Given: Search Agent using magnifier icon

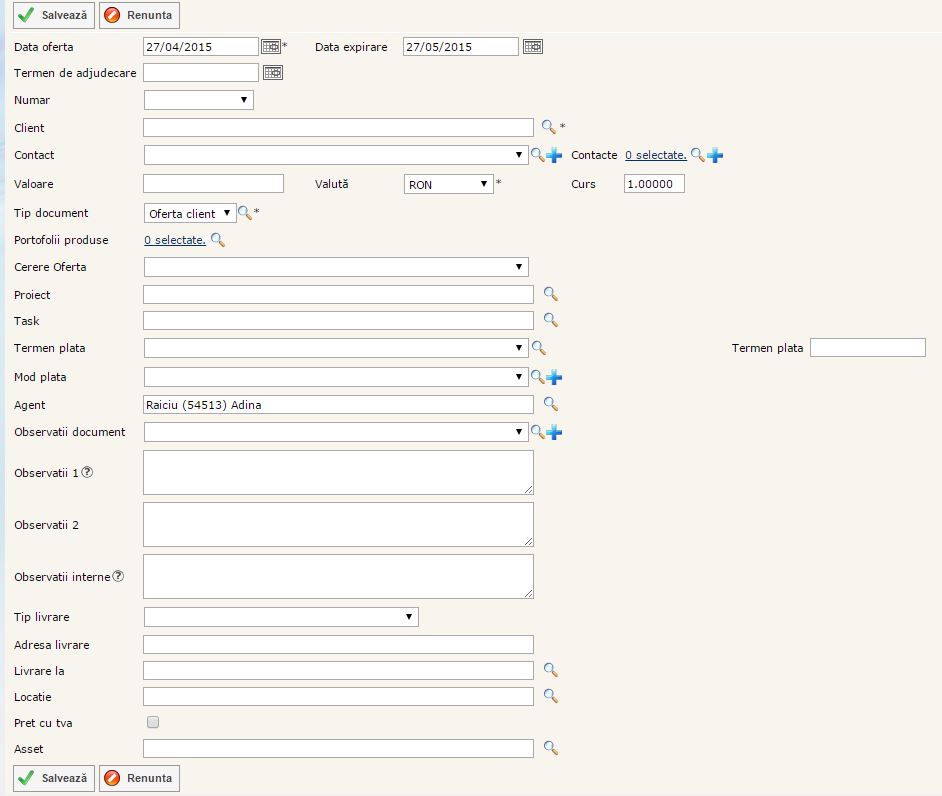Looking at the screenshot, I should (x=549, y=404).
